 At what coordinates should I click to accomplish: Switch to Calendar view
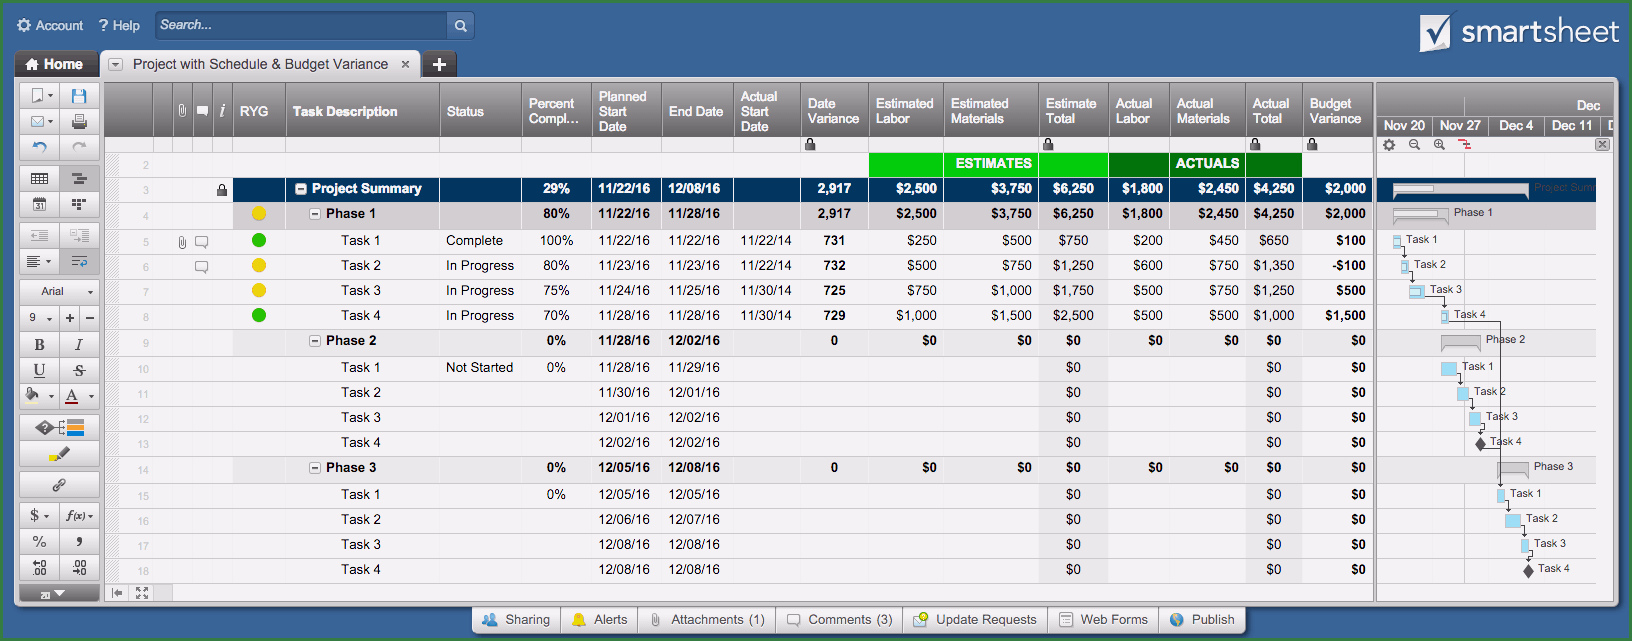tap(39, 204)
